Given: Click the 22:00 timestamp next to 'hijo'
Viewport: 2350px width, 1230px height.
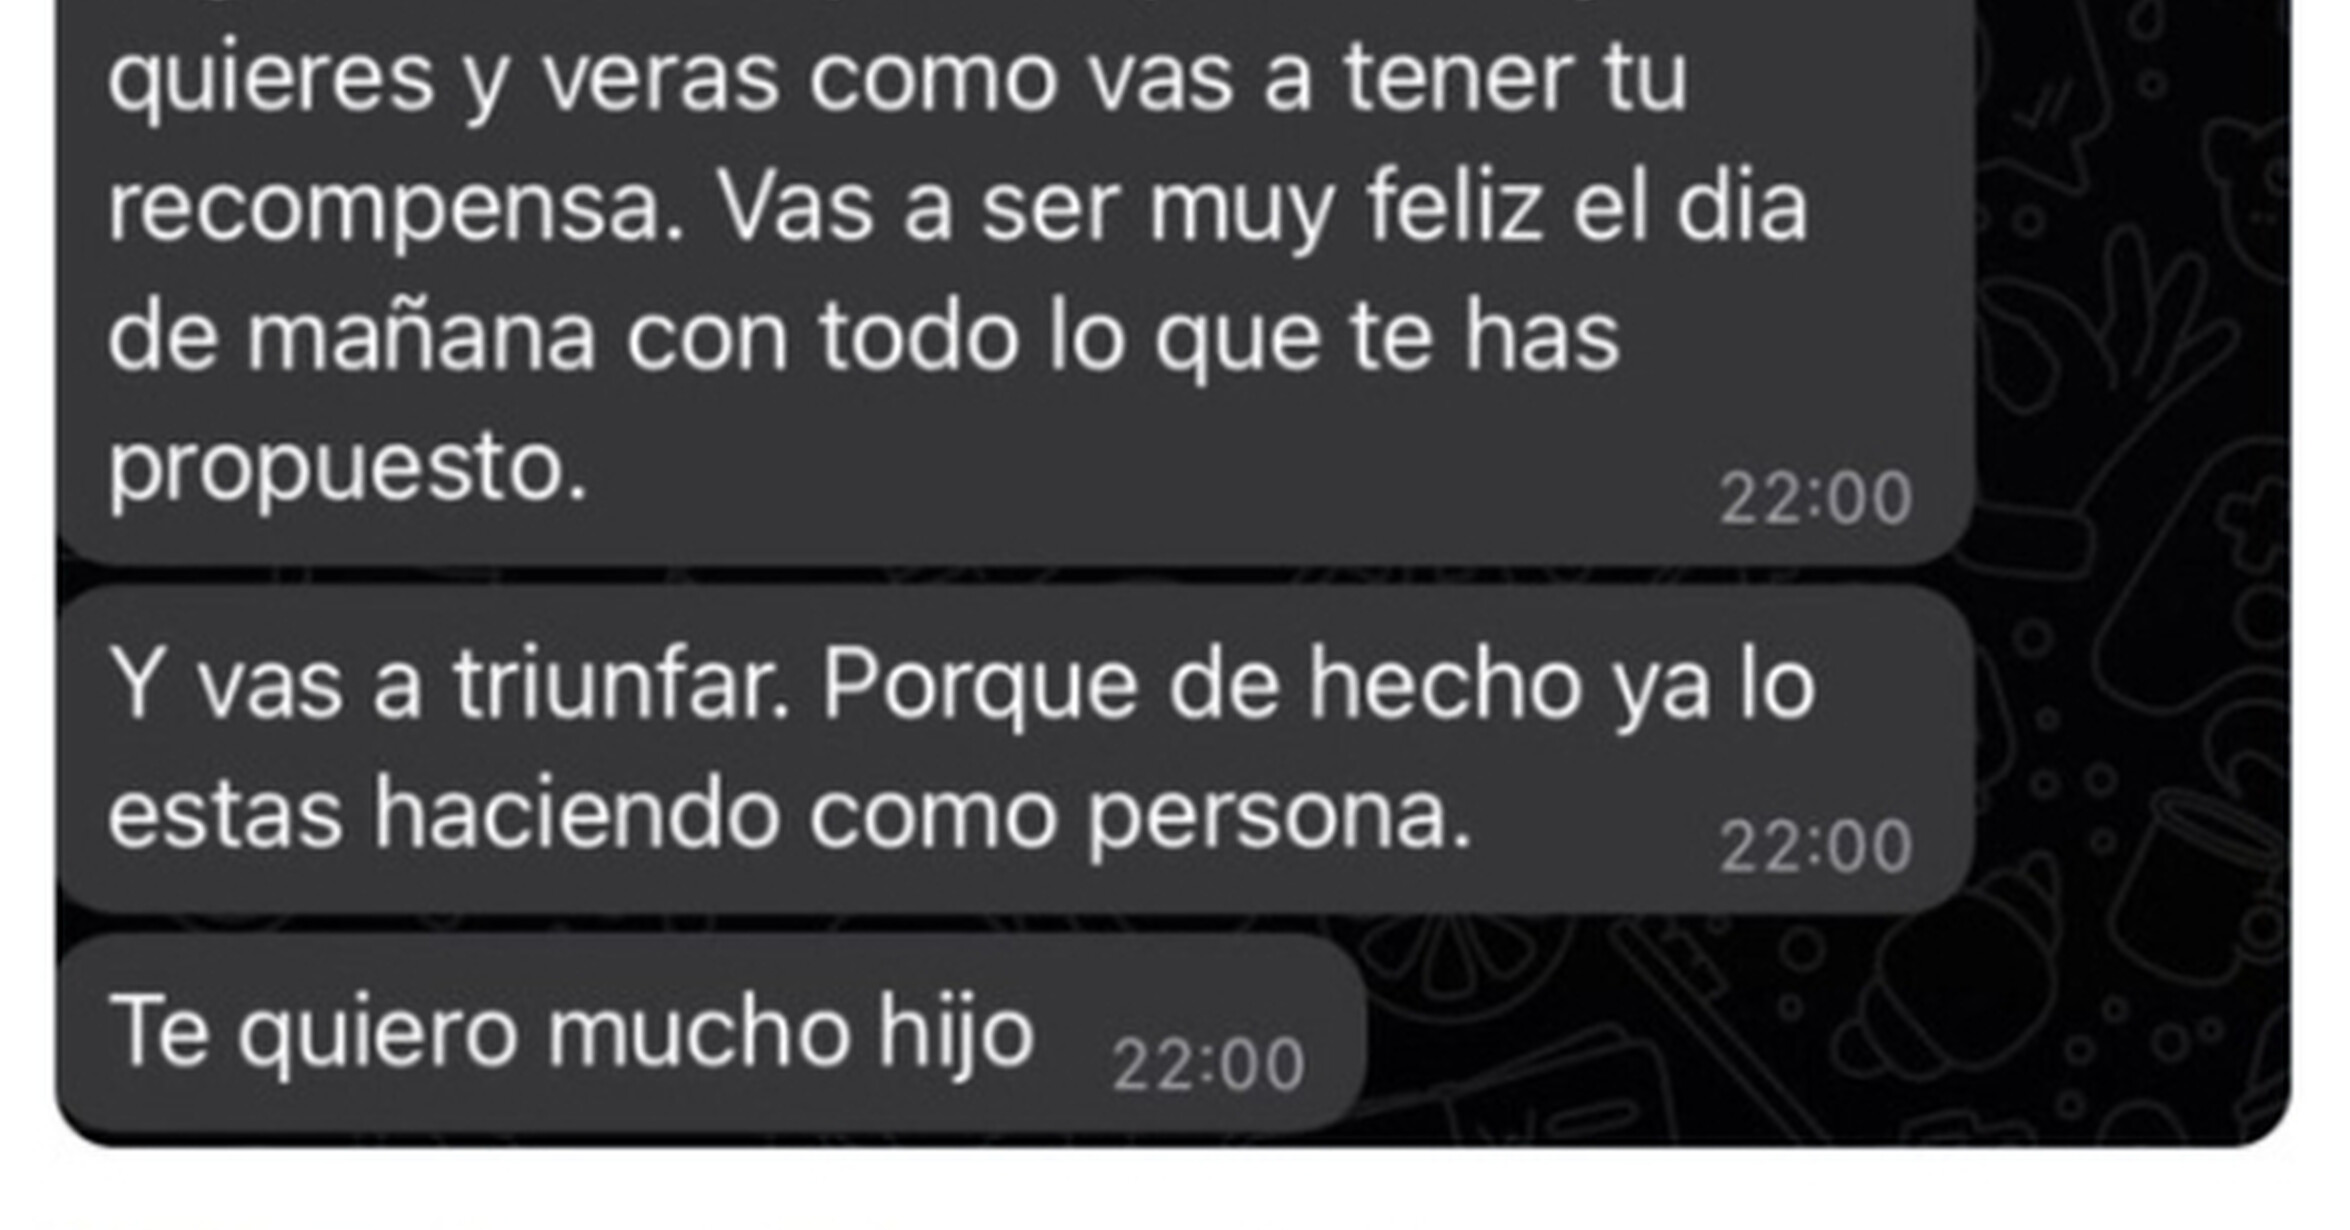Looking at the screenshot, I should (1208, 1065).
